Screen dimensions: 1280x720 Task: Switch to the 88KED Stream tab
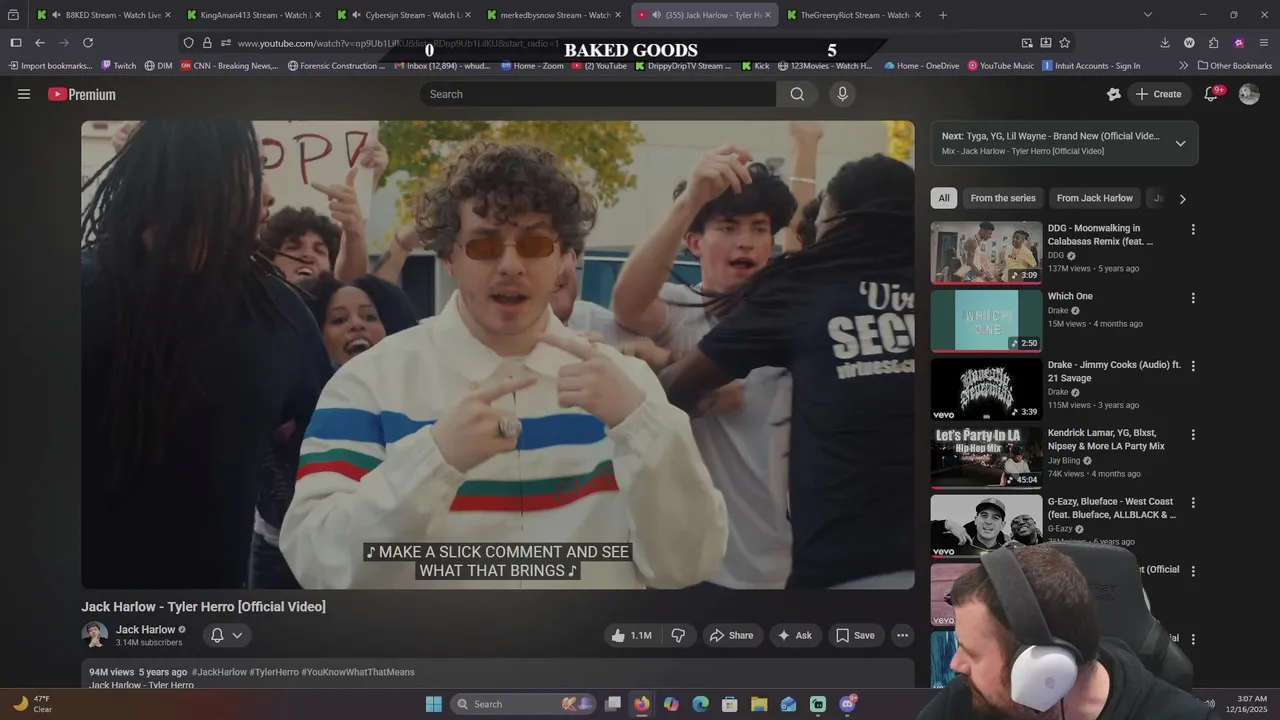[104, 15]
